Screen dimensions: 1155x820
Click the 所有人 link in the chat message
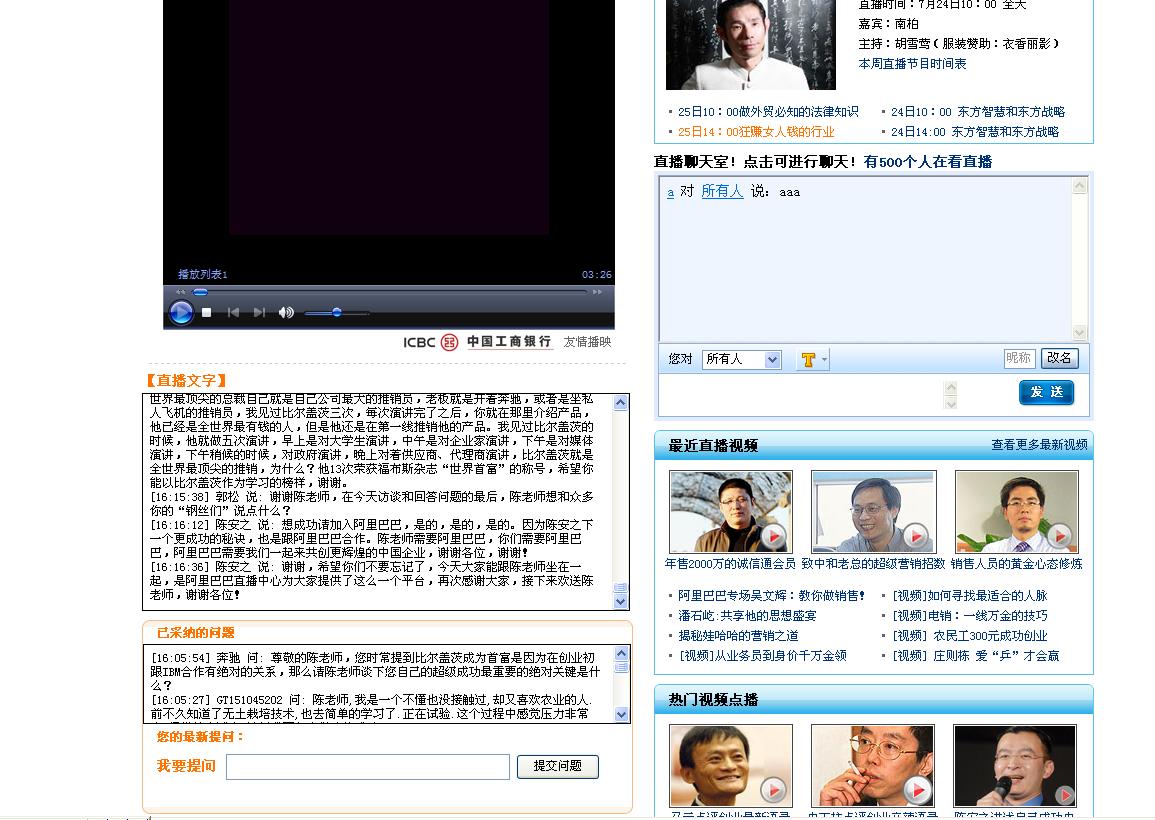point(722,191)
